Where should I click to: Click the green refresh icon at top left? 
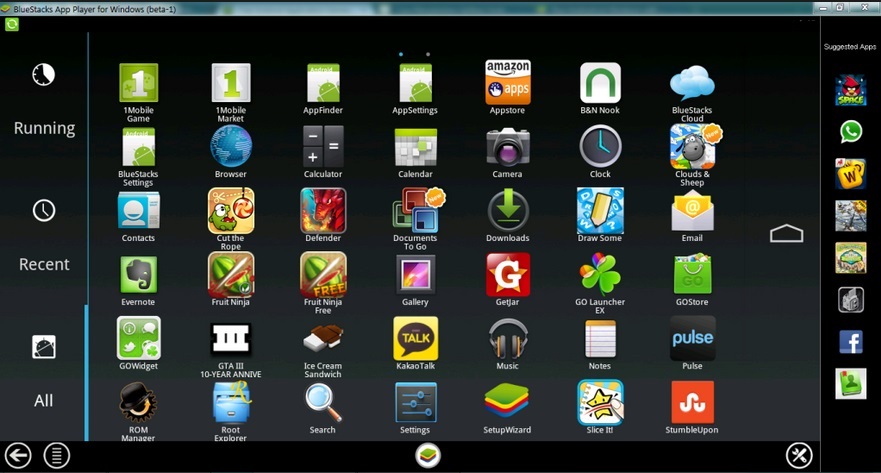(12, 24)
